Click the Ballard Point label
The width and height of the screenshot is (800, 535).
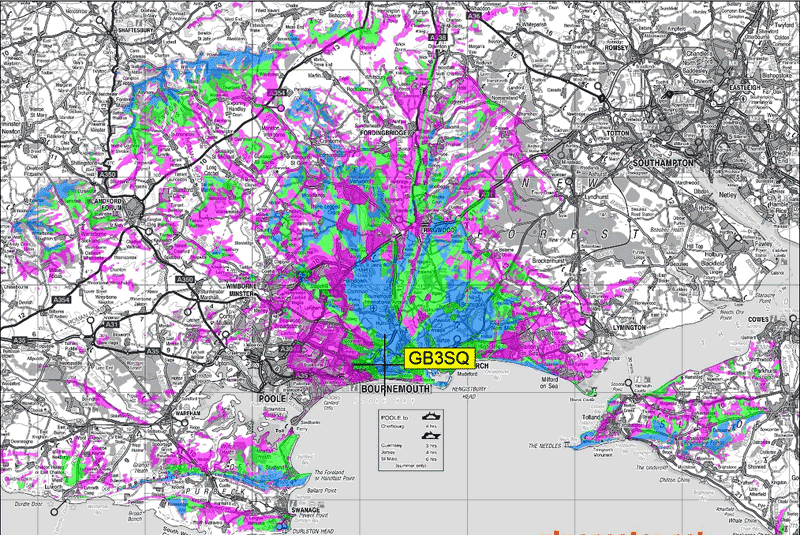[x=323, y=490]
